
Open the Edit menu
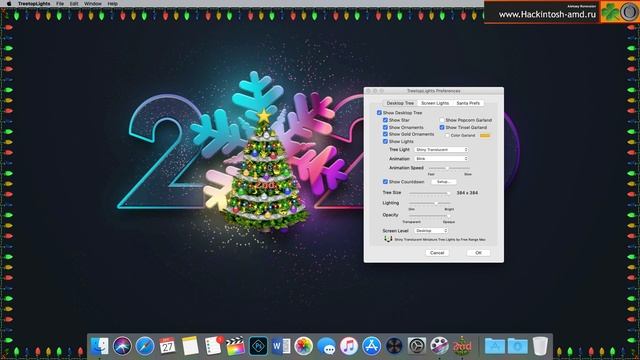[74, 3]
